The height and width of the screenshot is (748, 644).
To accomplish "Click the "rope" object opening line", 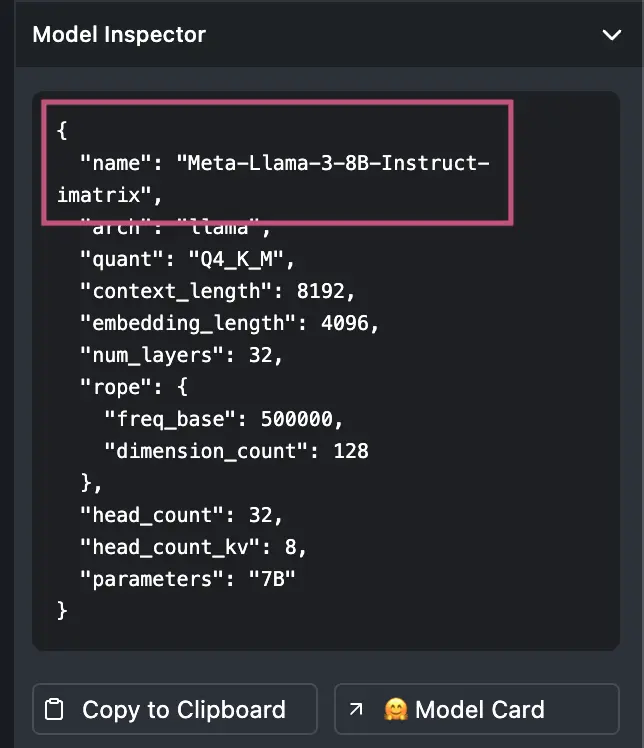I will tap(134, 387).
